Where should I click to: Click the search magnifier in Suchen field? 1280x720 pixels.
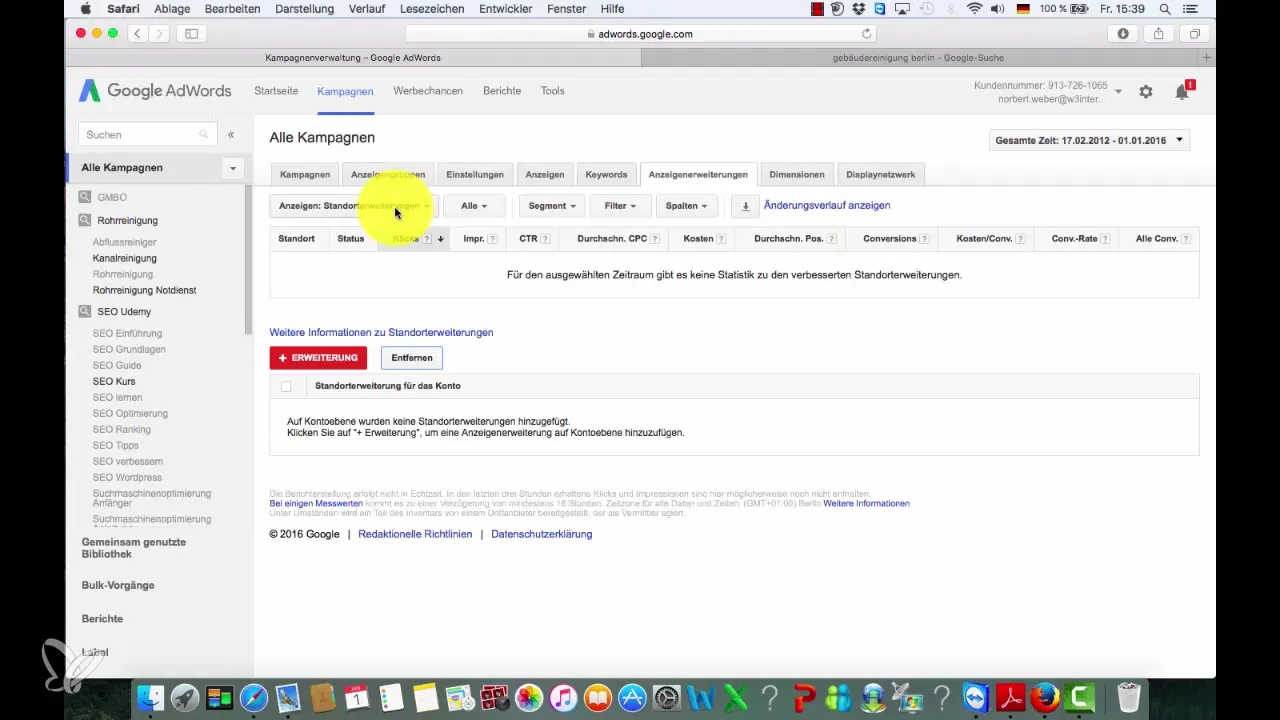pyautogui.click(x=204, y=134)
